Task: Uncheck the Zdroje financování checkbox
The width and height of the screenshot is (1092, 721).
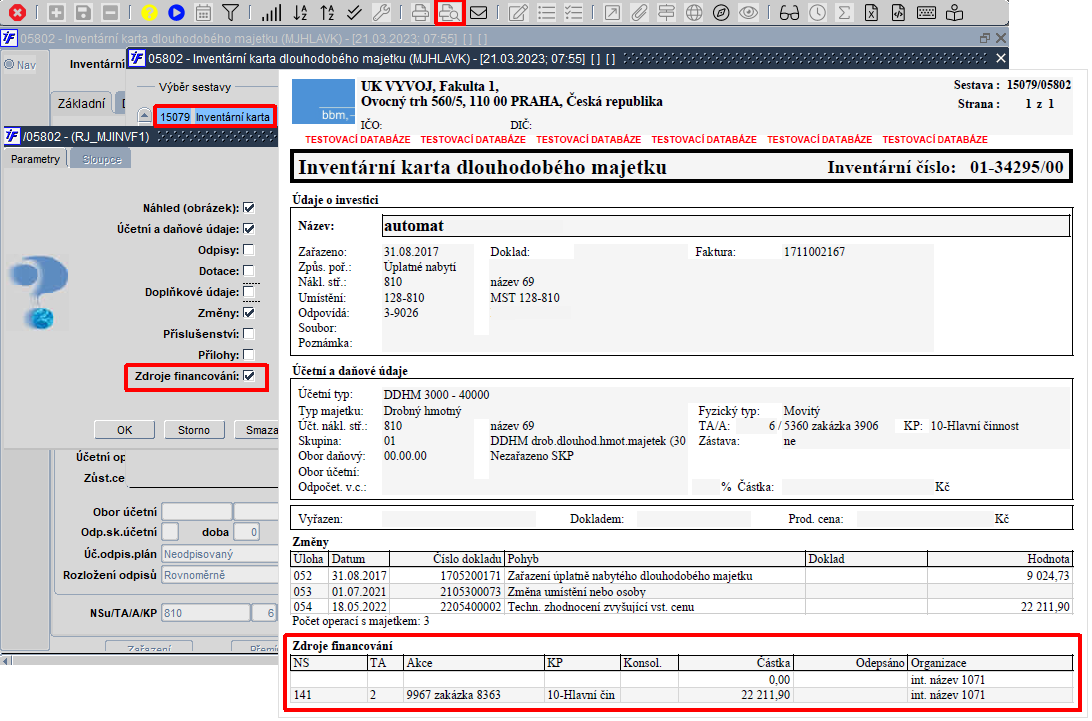Action: [249, 376]
